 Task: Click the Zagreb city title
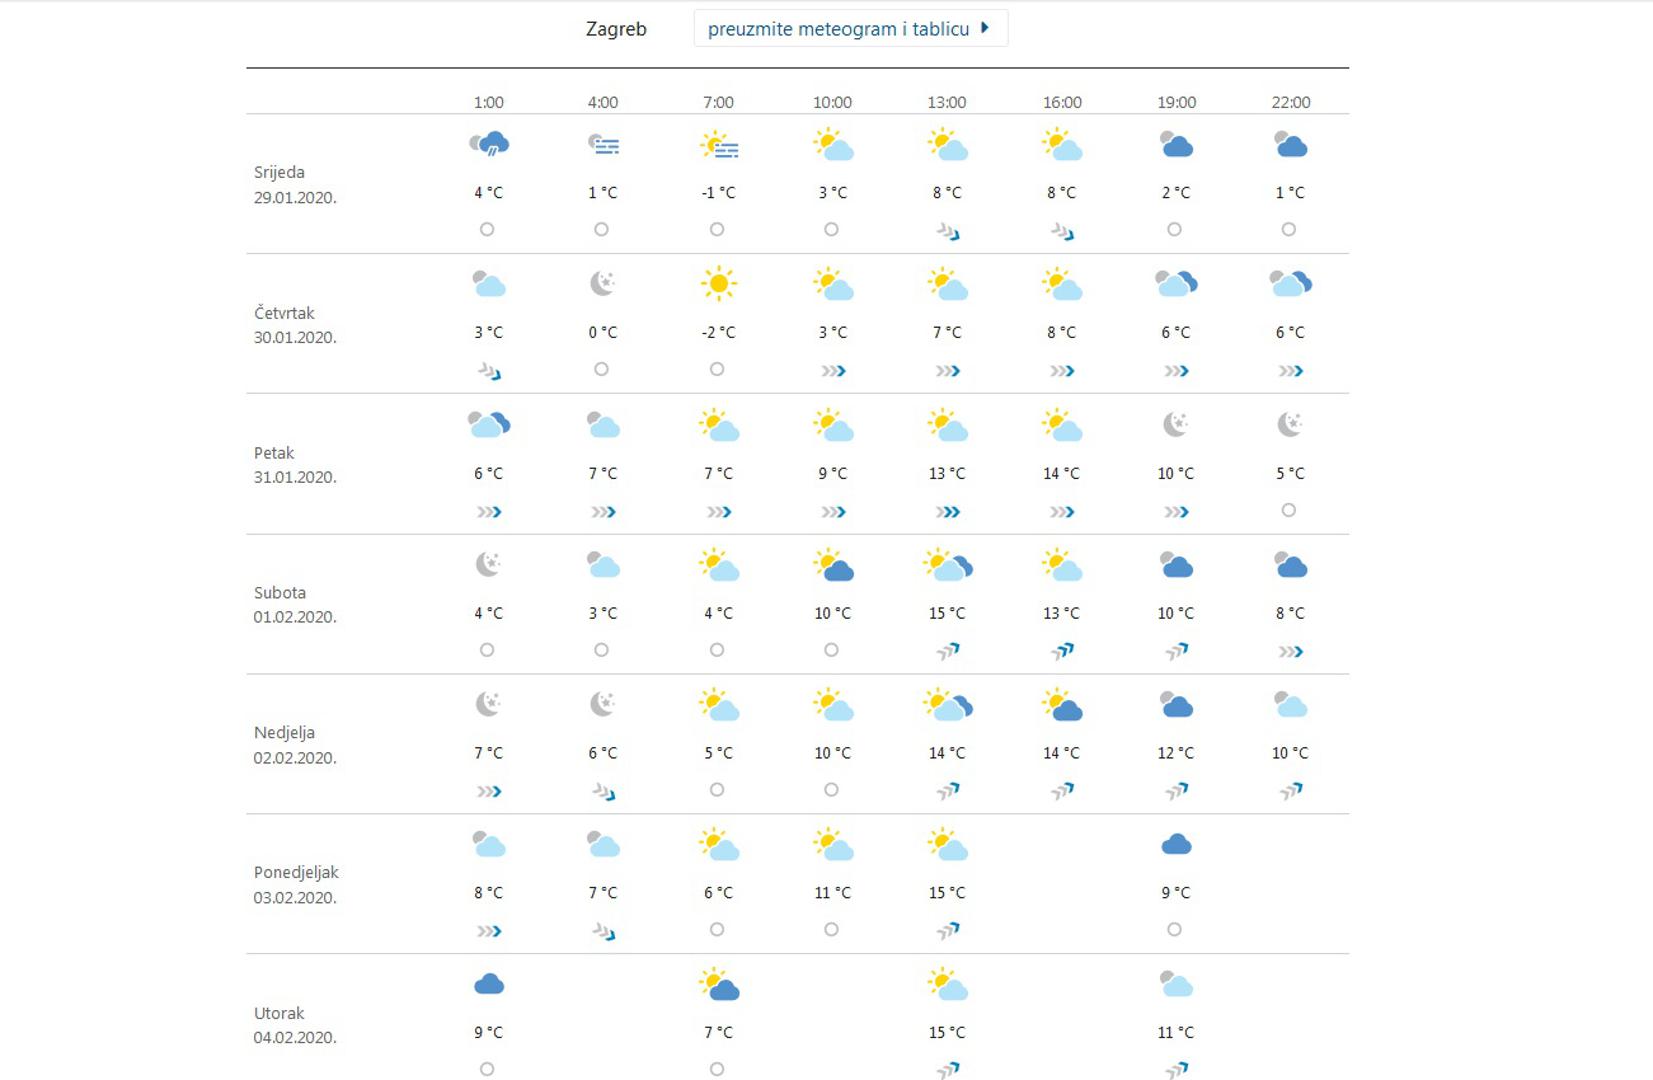pyautogui.click(x=616, y=29)
